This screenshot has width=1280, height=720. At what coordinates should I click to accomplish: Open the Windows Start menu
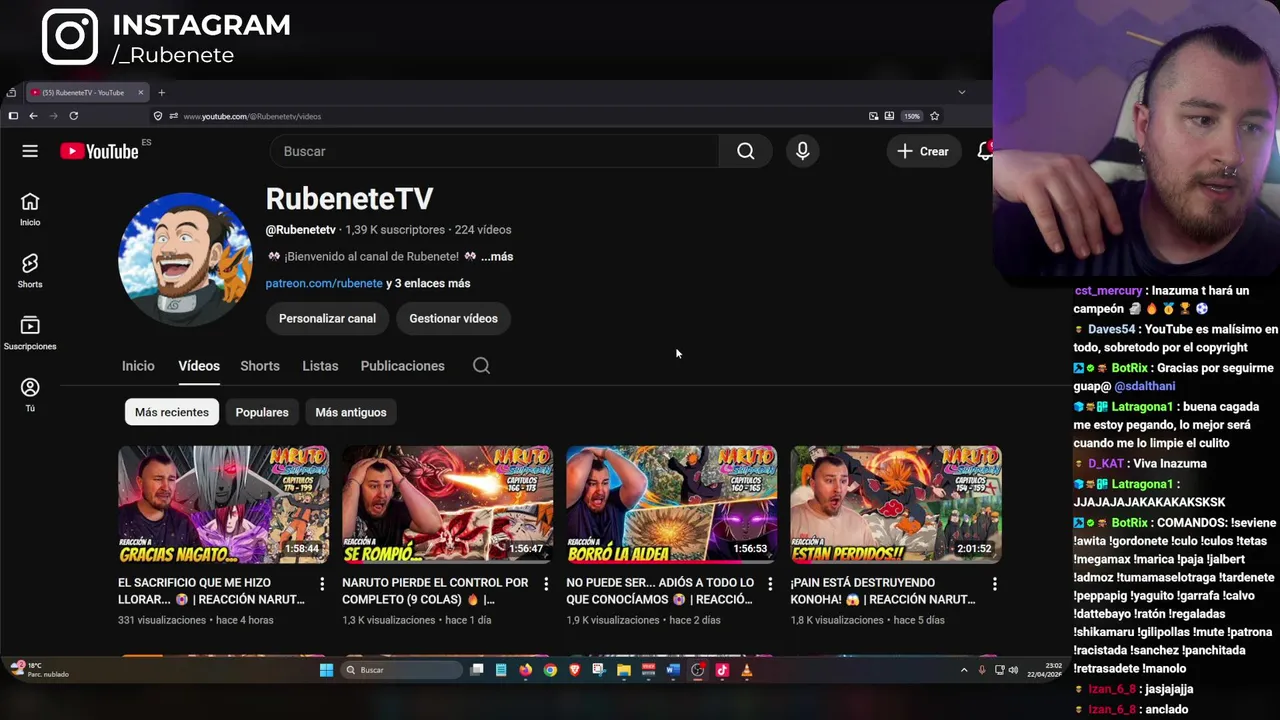(326, 670)
